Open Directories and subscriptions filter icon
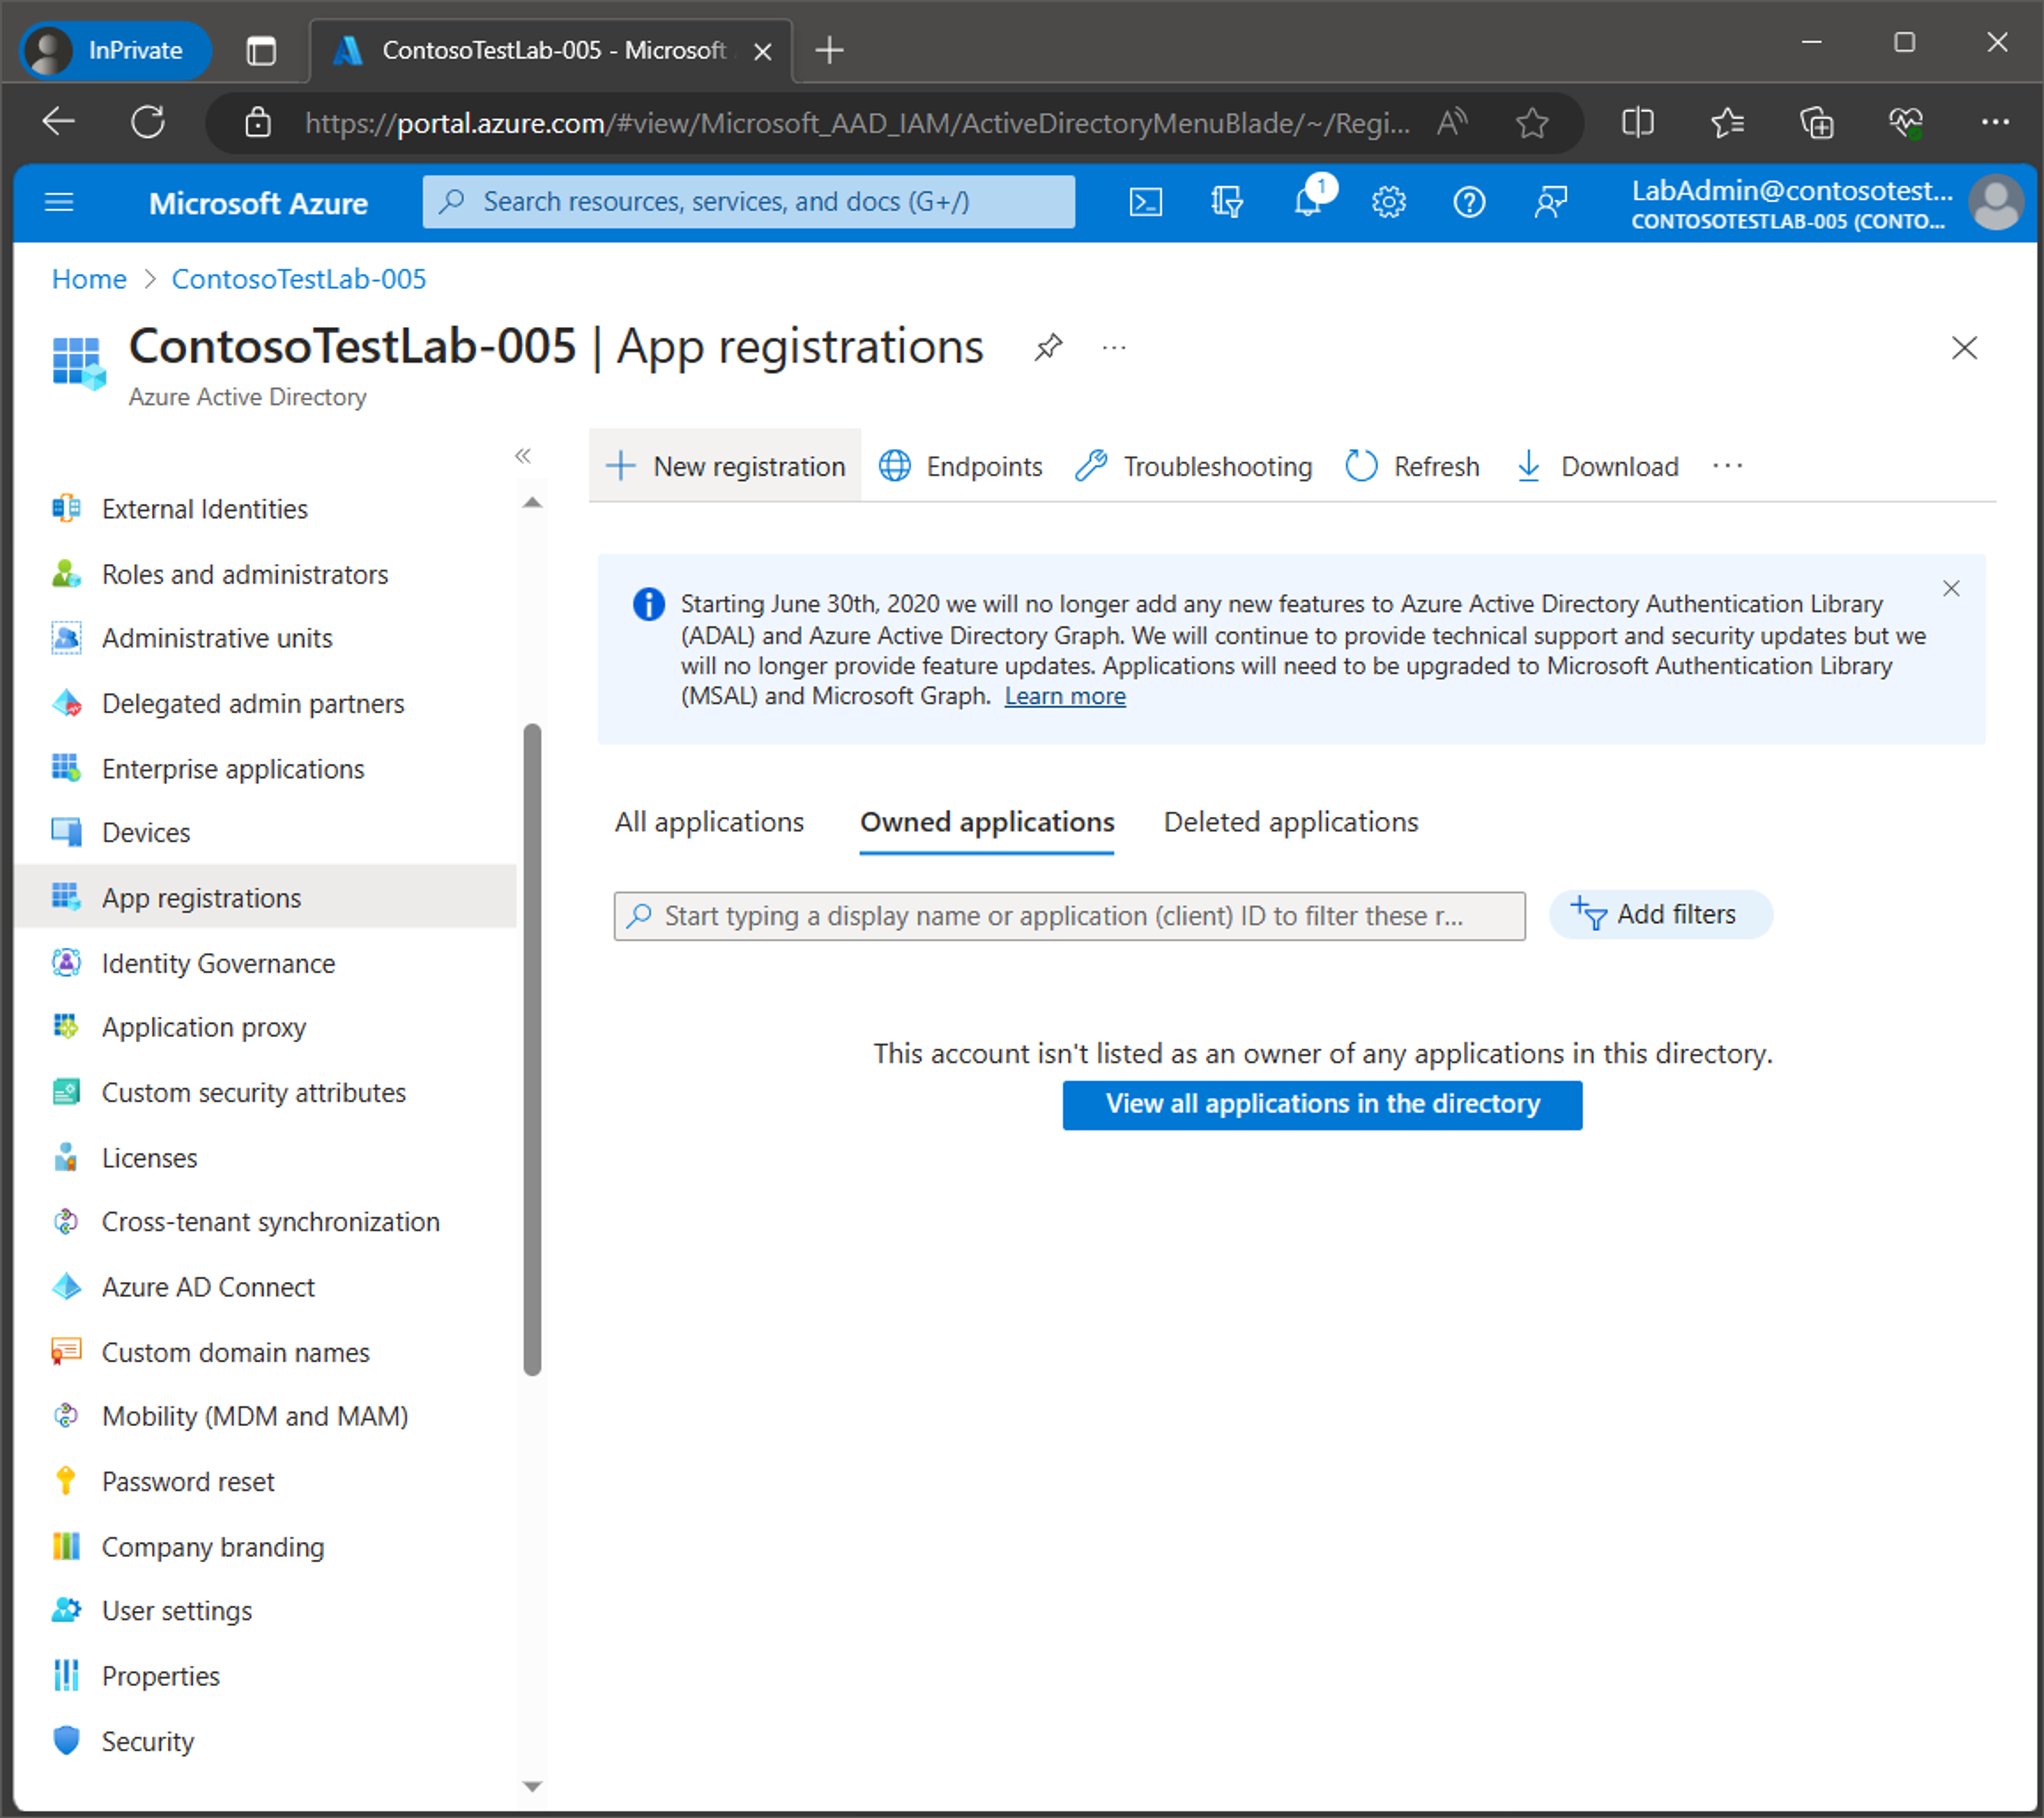This screenshot has height=1818, width=2044. [1226, 203]
